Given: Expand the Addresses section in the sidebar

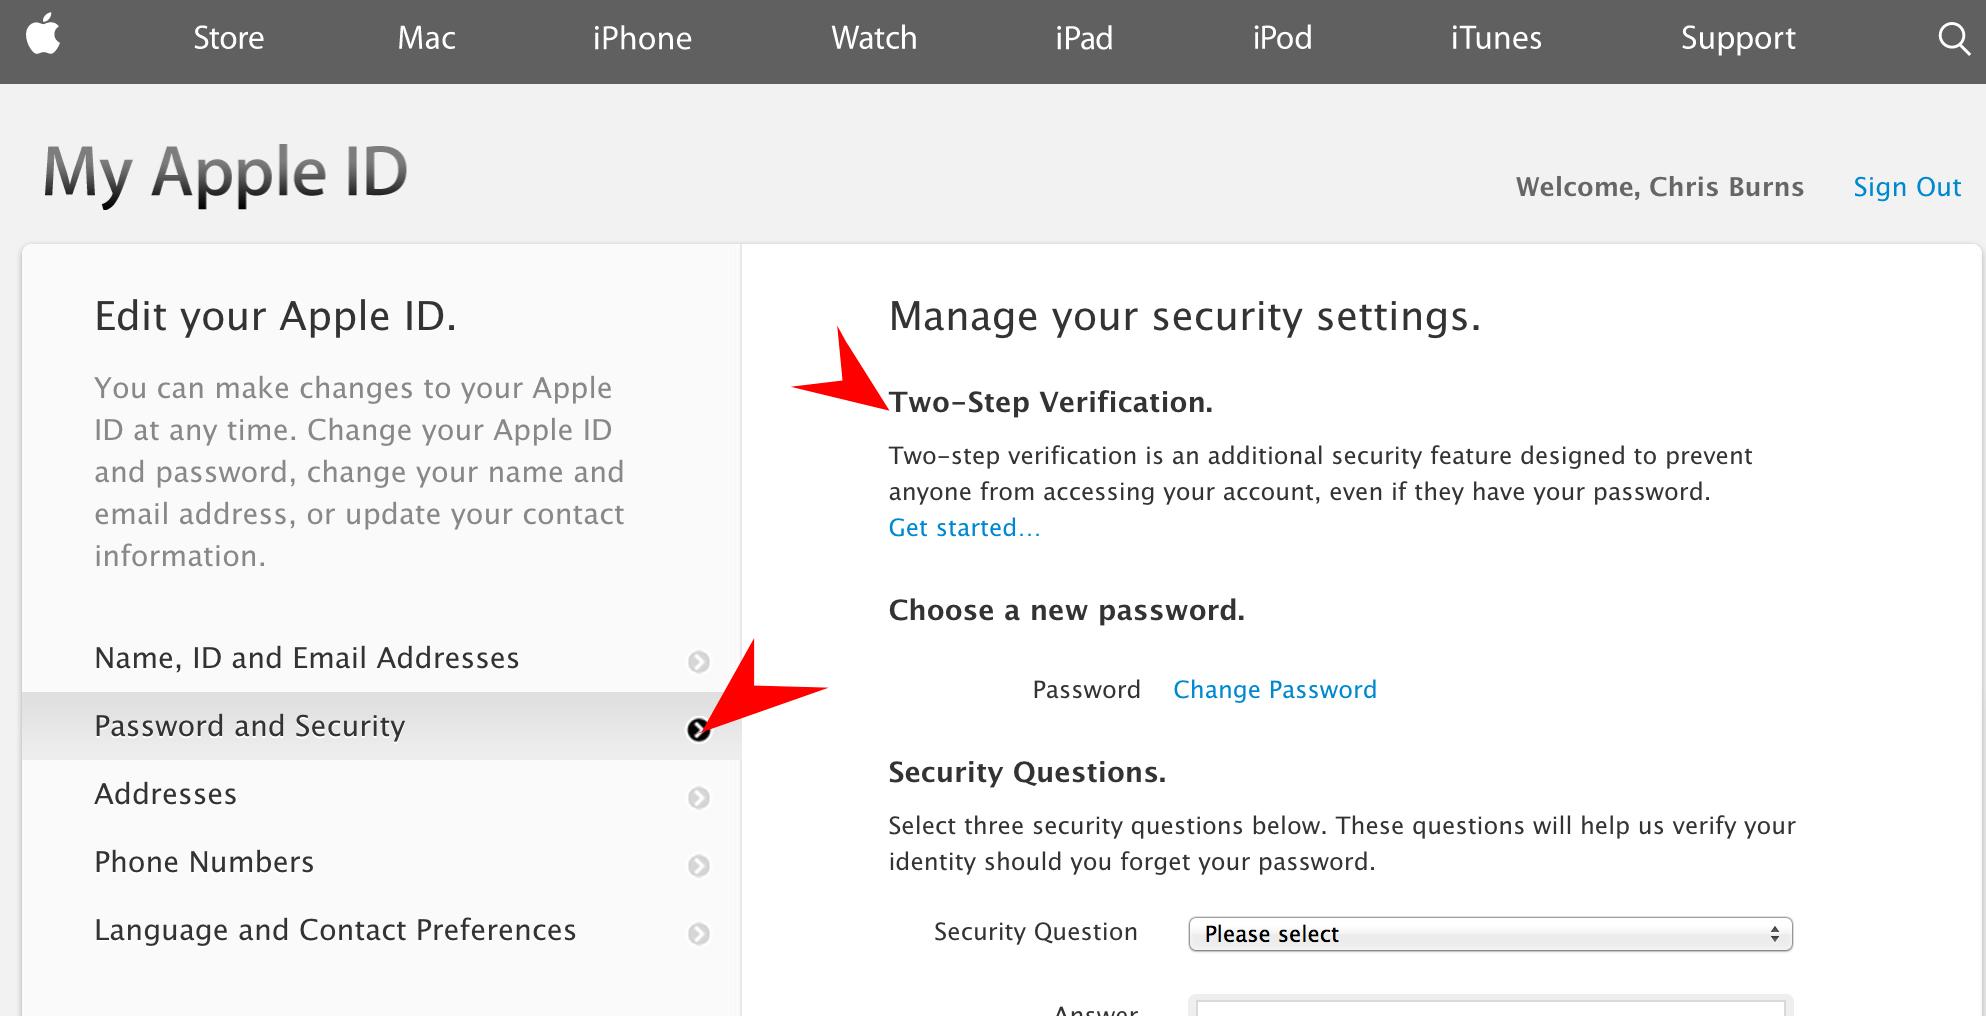Looking at the screenshot, I should [166, 793].
